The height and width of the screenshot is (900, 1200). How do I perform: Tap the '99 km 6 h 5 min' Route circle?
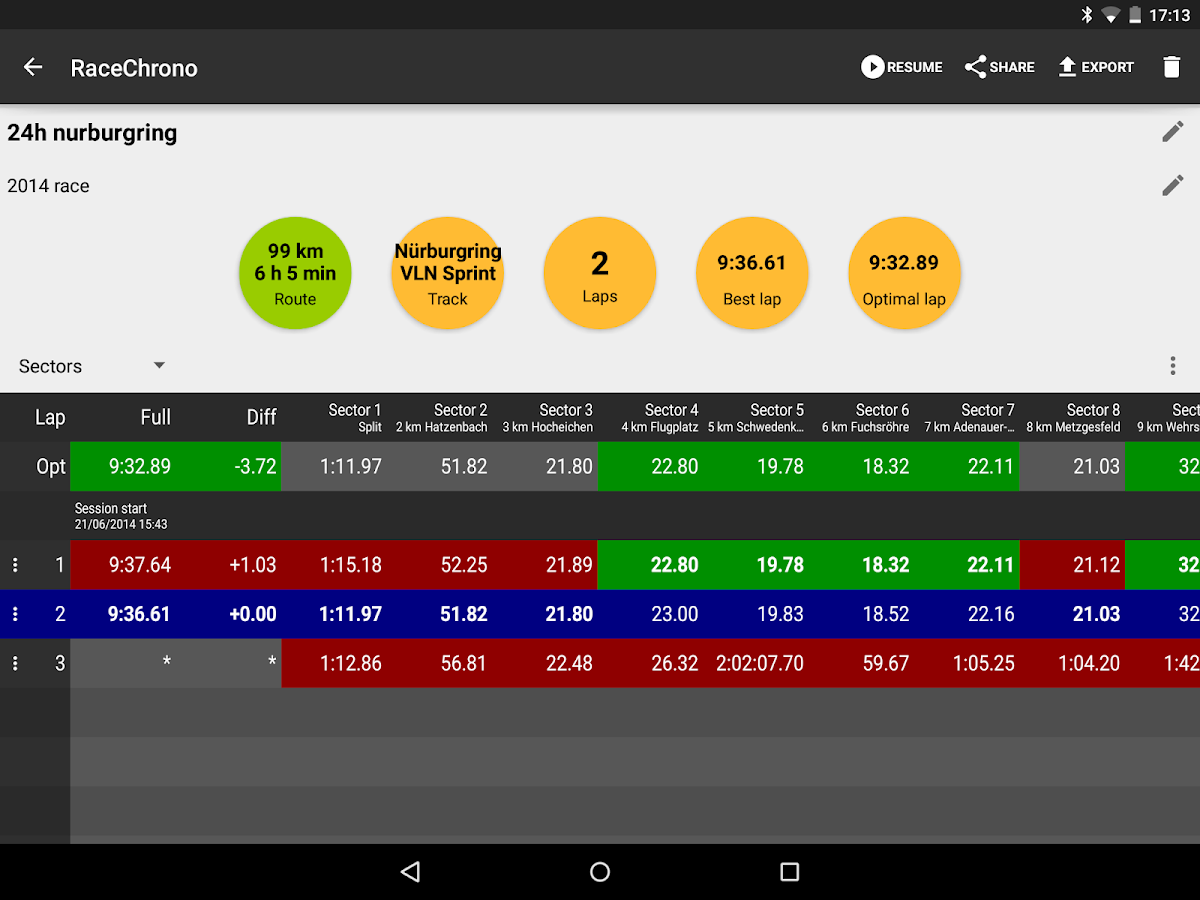pos(295,272)
